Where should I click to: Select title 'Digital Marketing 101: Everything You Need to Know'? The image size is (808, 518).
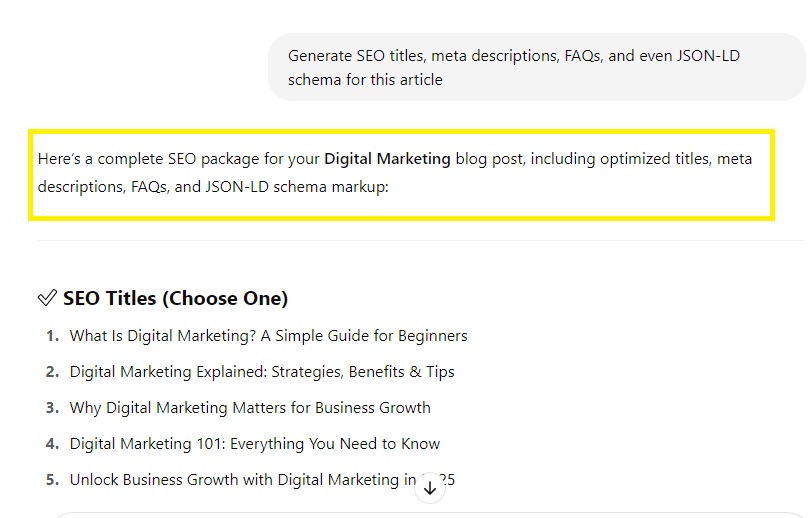point(255,444)
